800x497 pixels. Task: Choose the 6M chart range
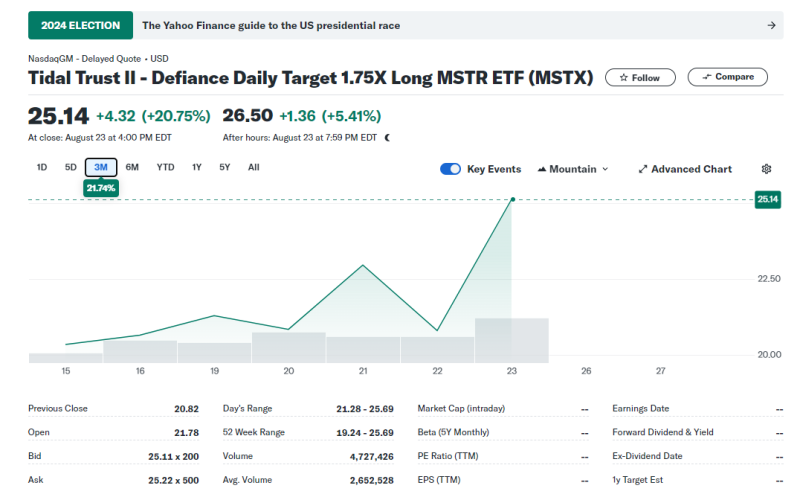(x=132, y=167)
